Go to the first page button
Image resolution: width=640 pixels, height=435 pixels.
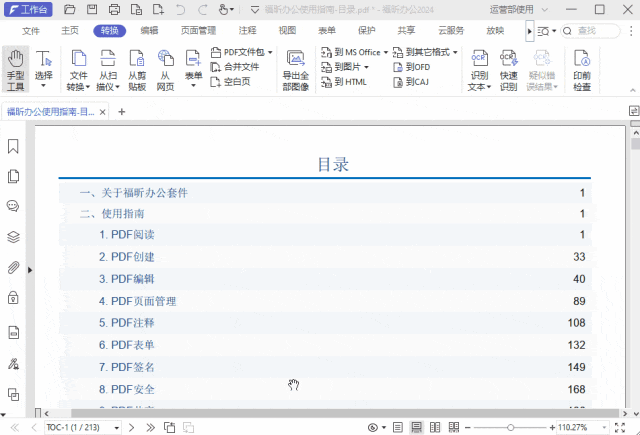click(x=15, y=427)
